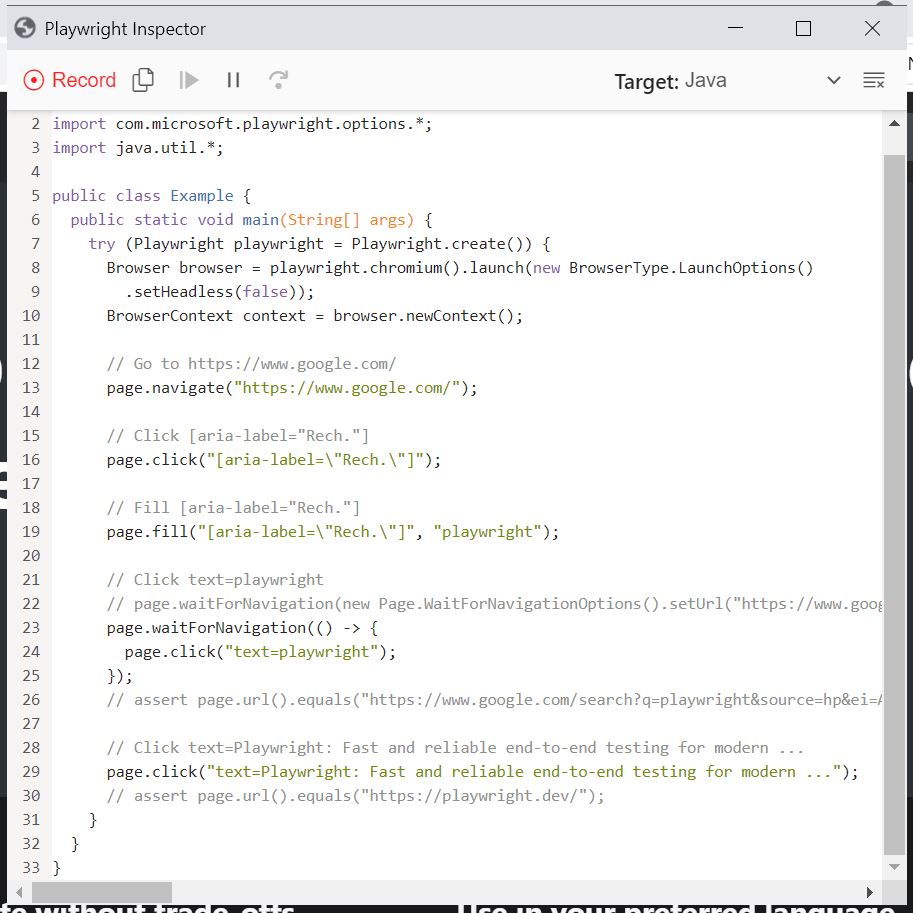Click the Pause icon in toolbar

pyautogui.click(x=233, y=80)
